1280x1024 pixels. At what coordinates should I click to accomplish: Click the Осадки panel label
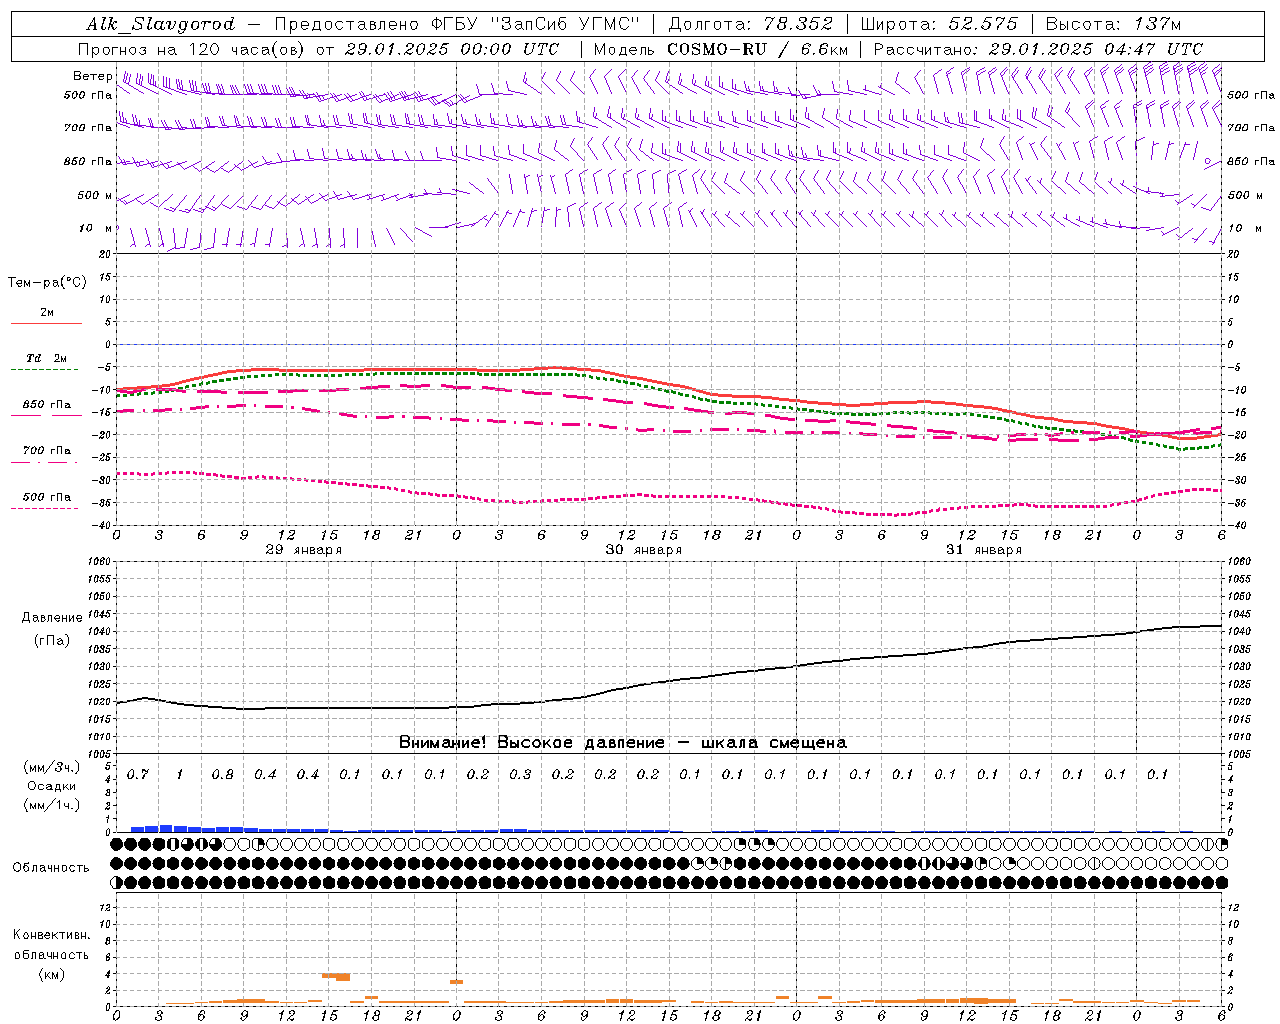pyautogui.click(x=52, y=786)
